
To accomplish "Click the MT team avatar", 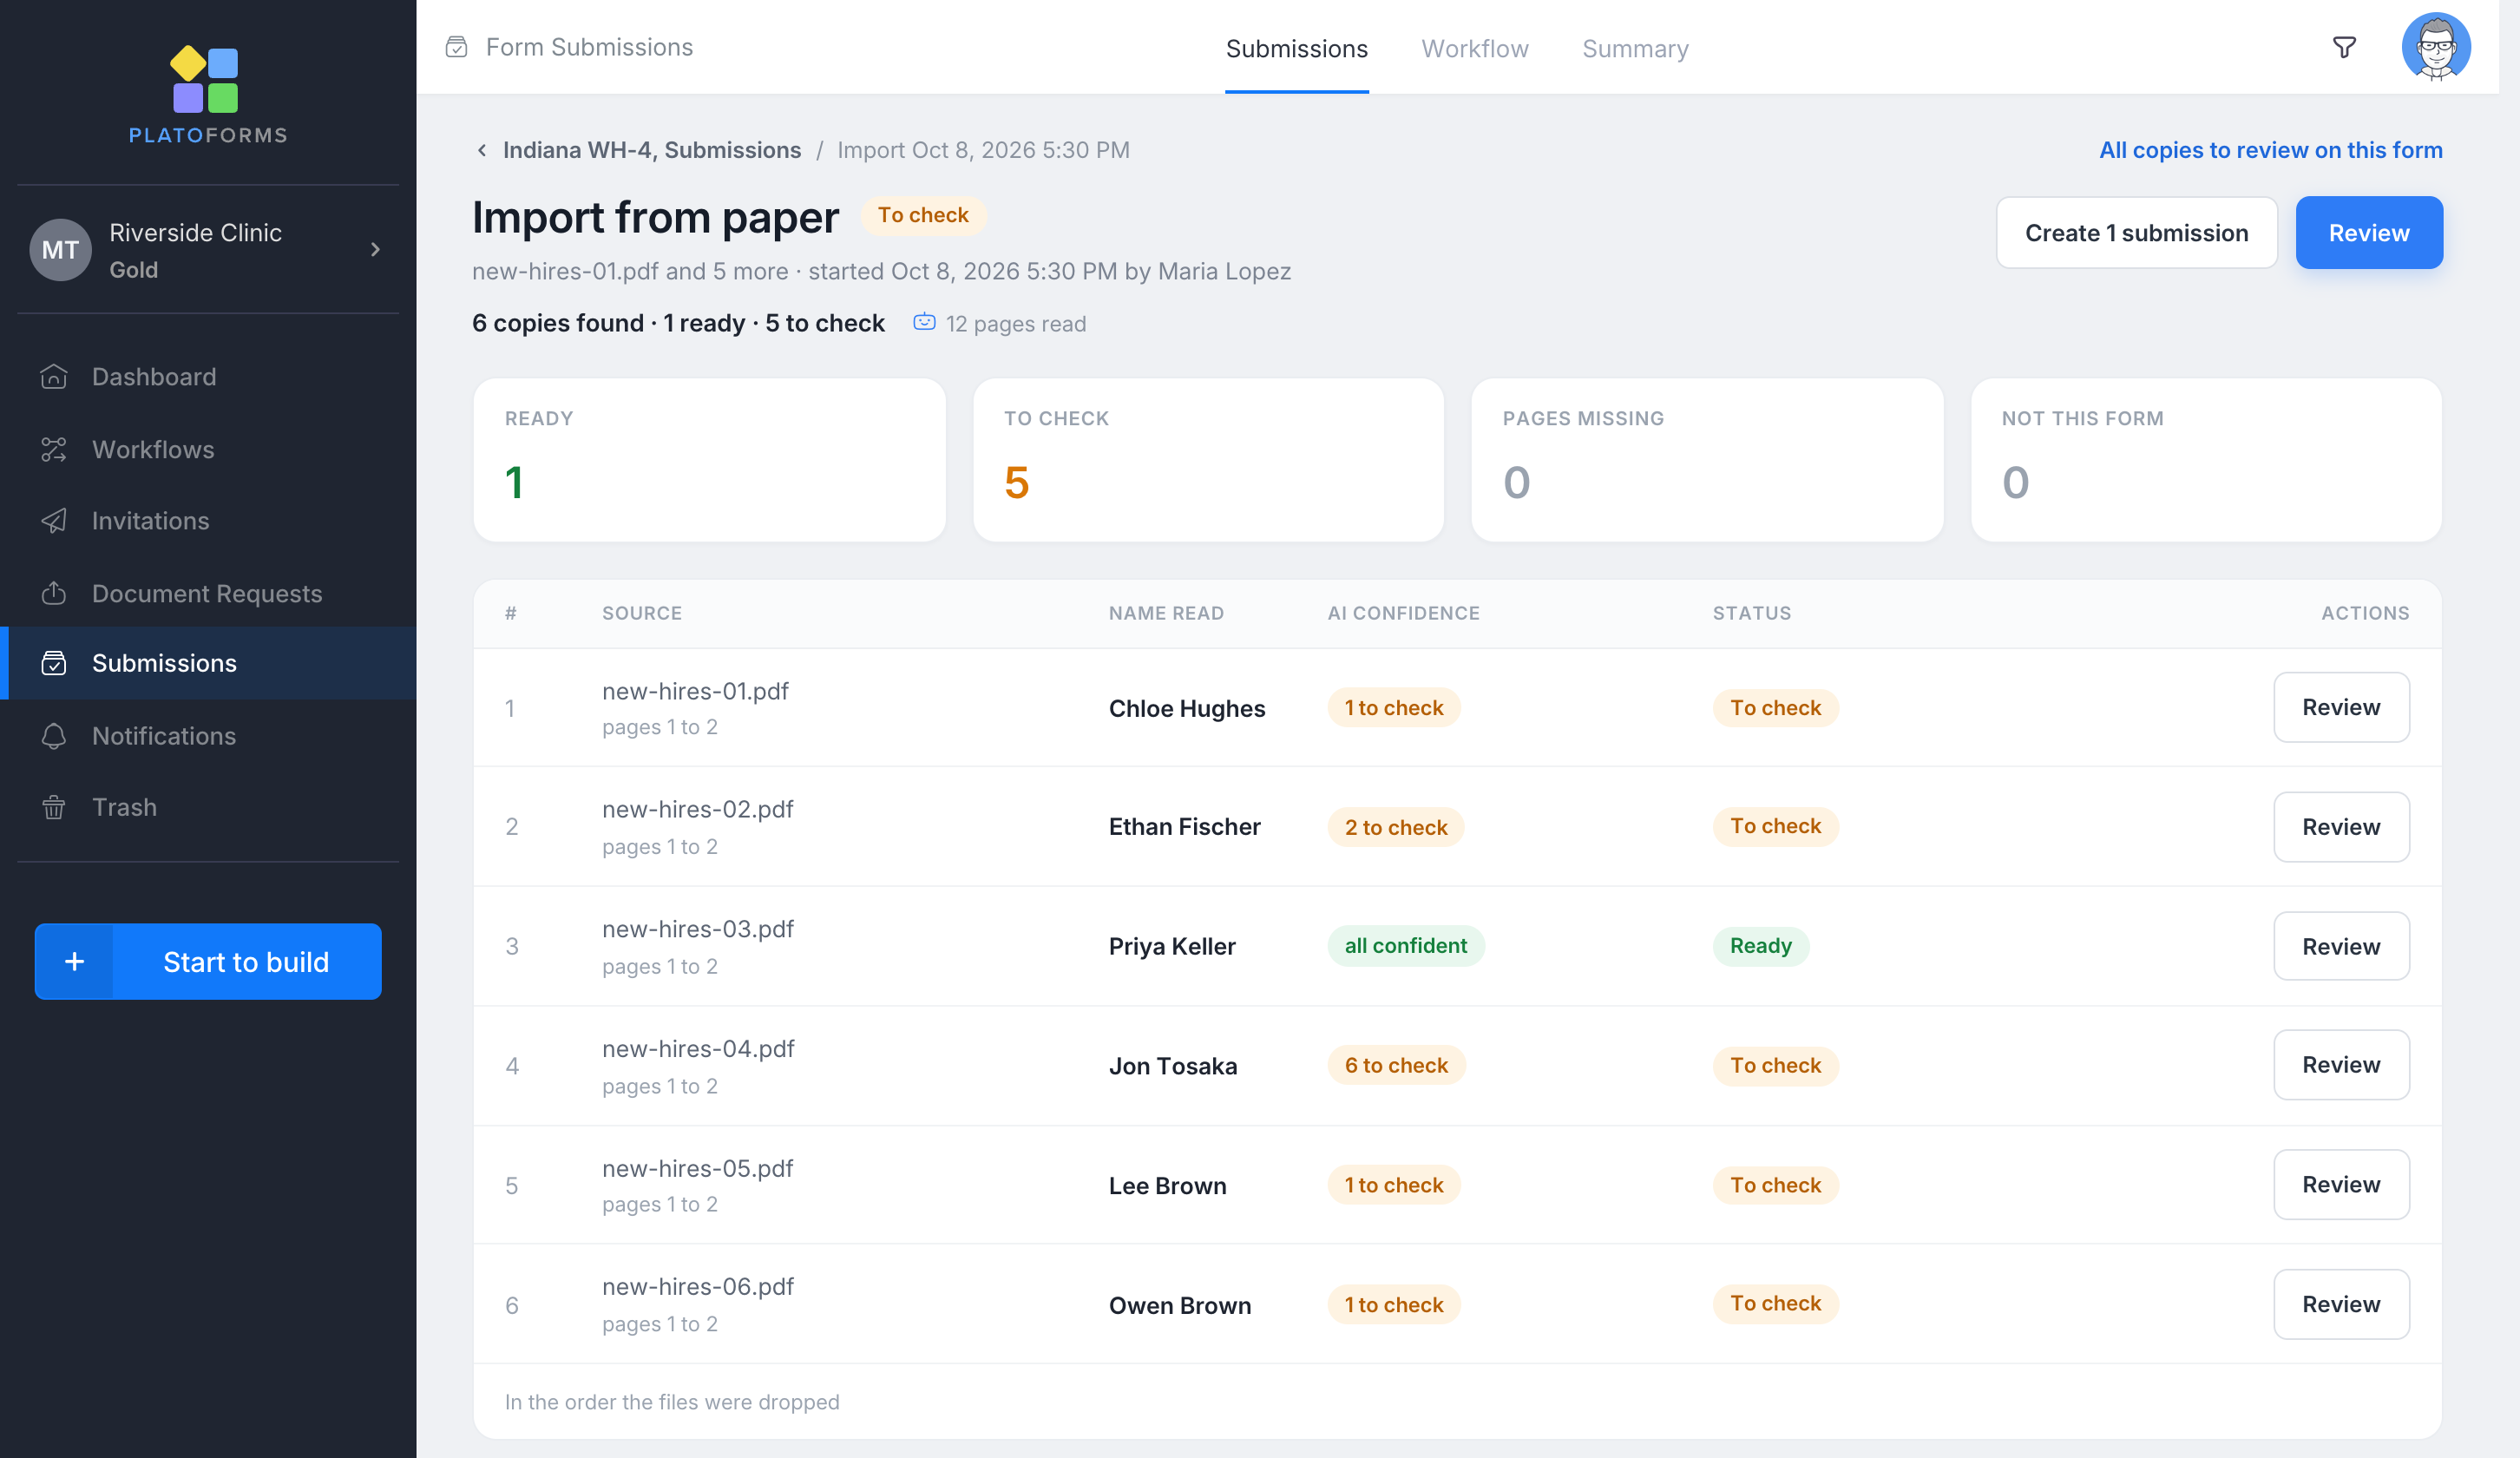I will [x=60, y=250].
